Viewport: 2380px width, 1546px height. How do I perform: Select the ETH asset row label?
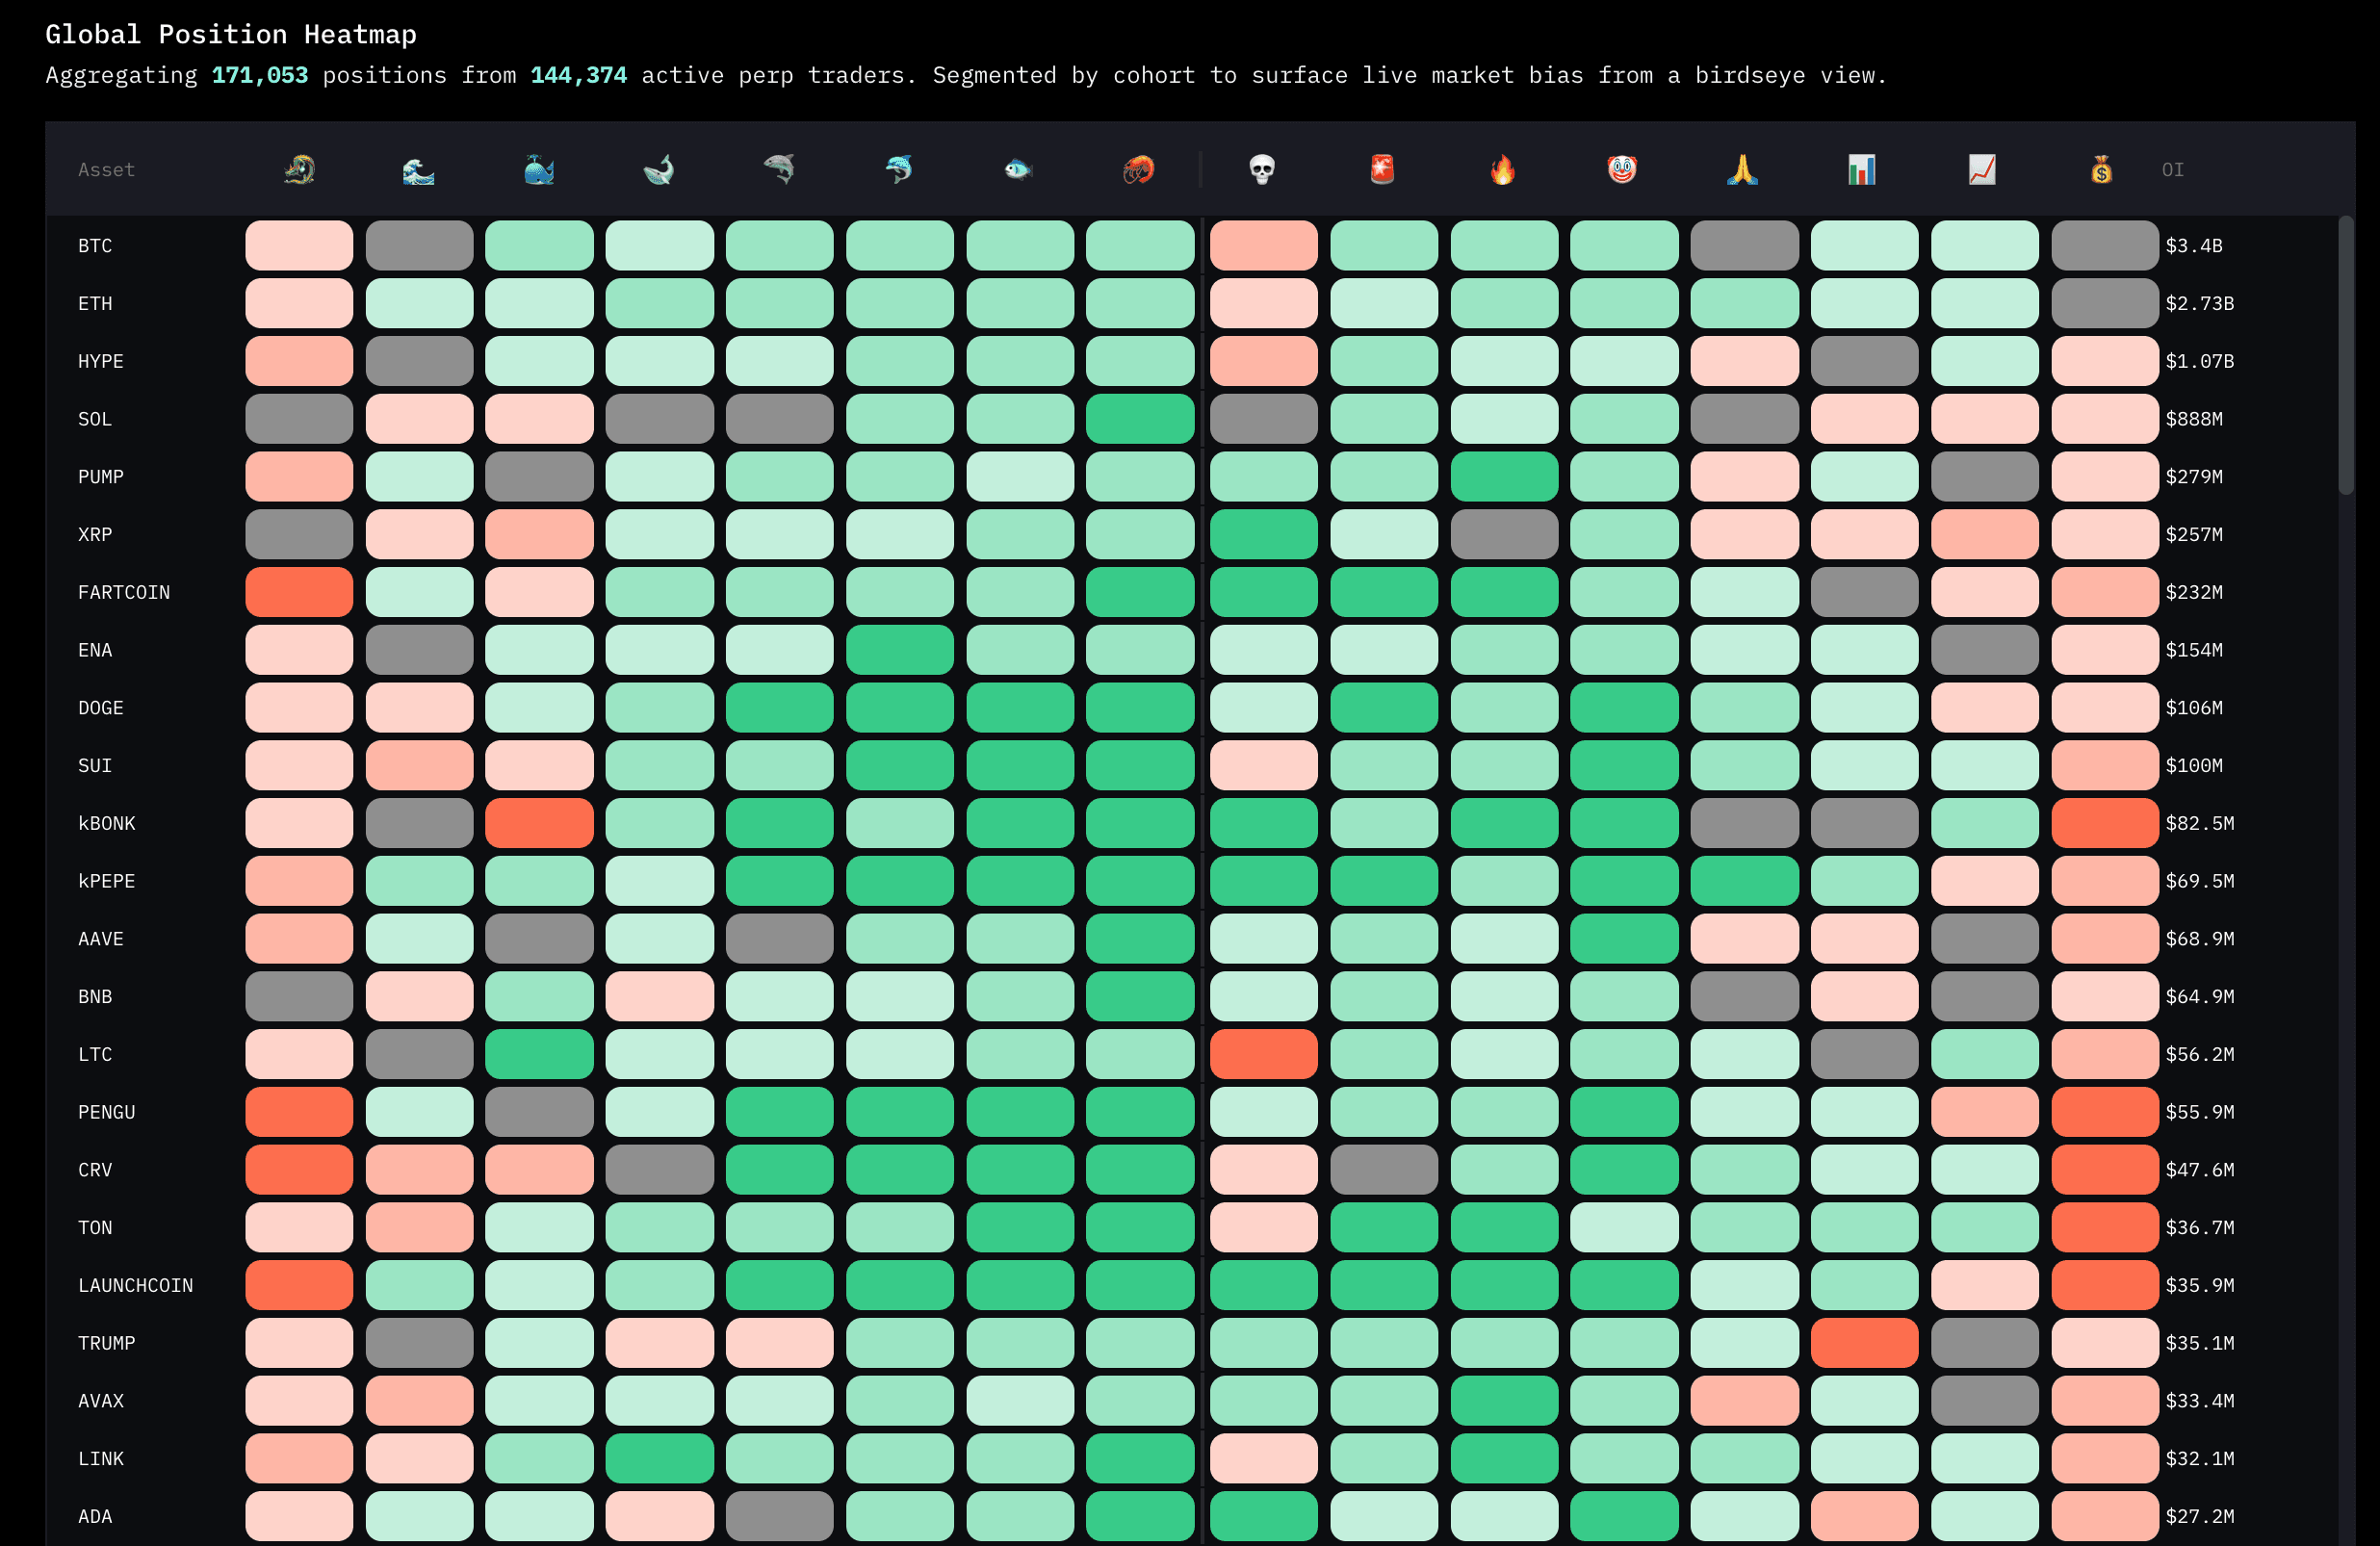click(x=95, y=303)
